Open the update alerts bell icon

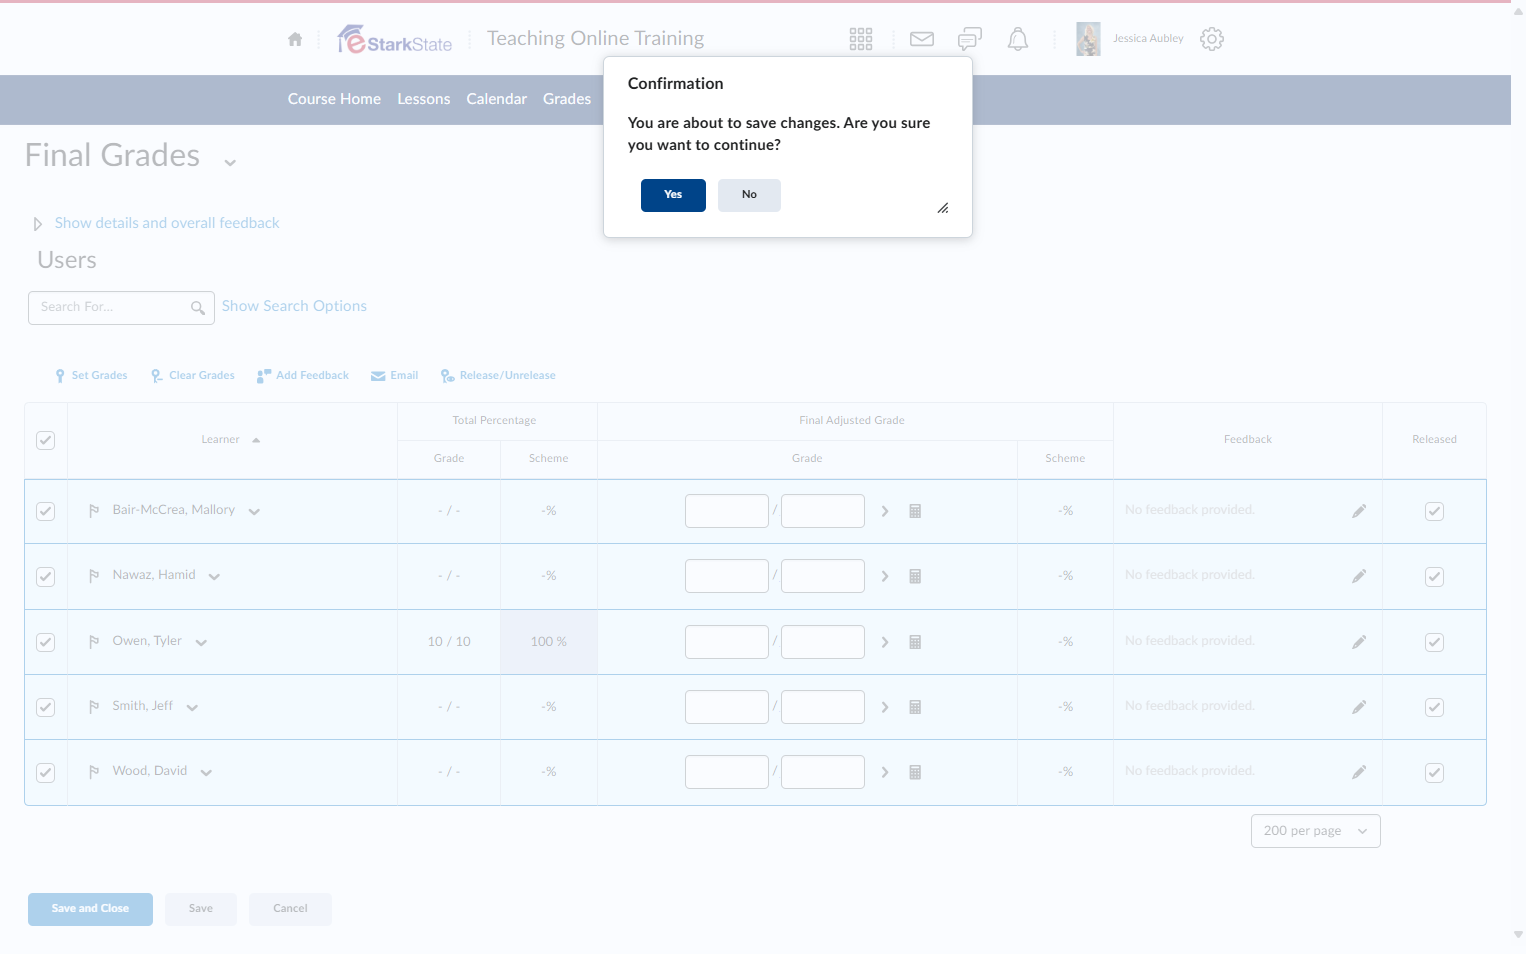pyautogui.click(x=1018, y=39)
